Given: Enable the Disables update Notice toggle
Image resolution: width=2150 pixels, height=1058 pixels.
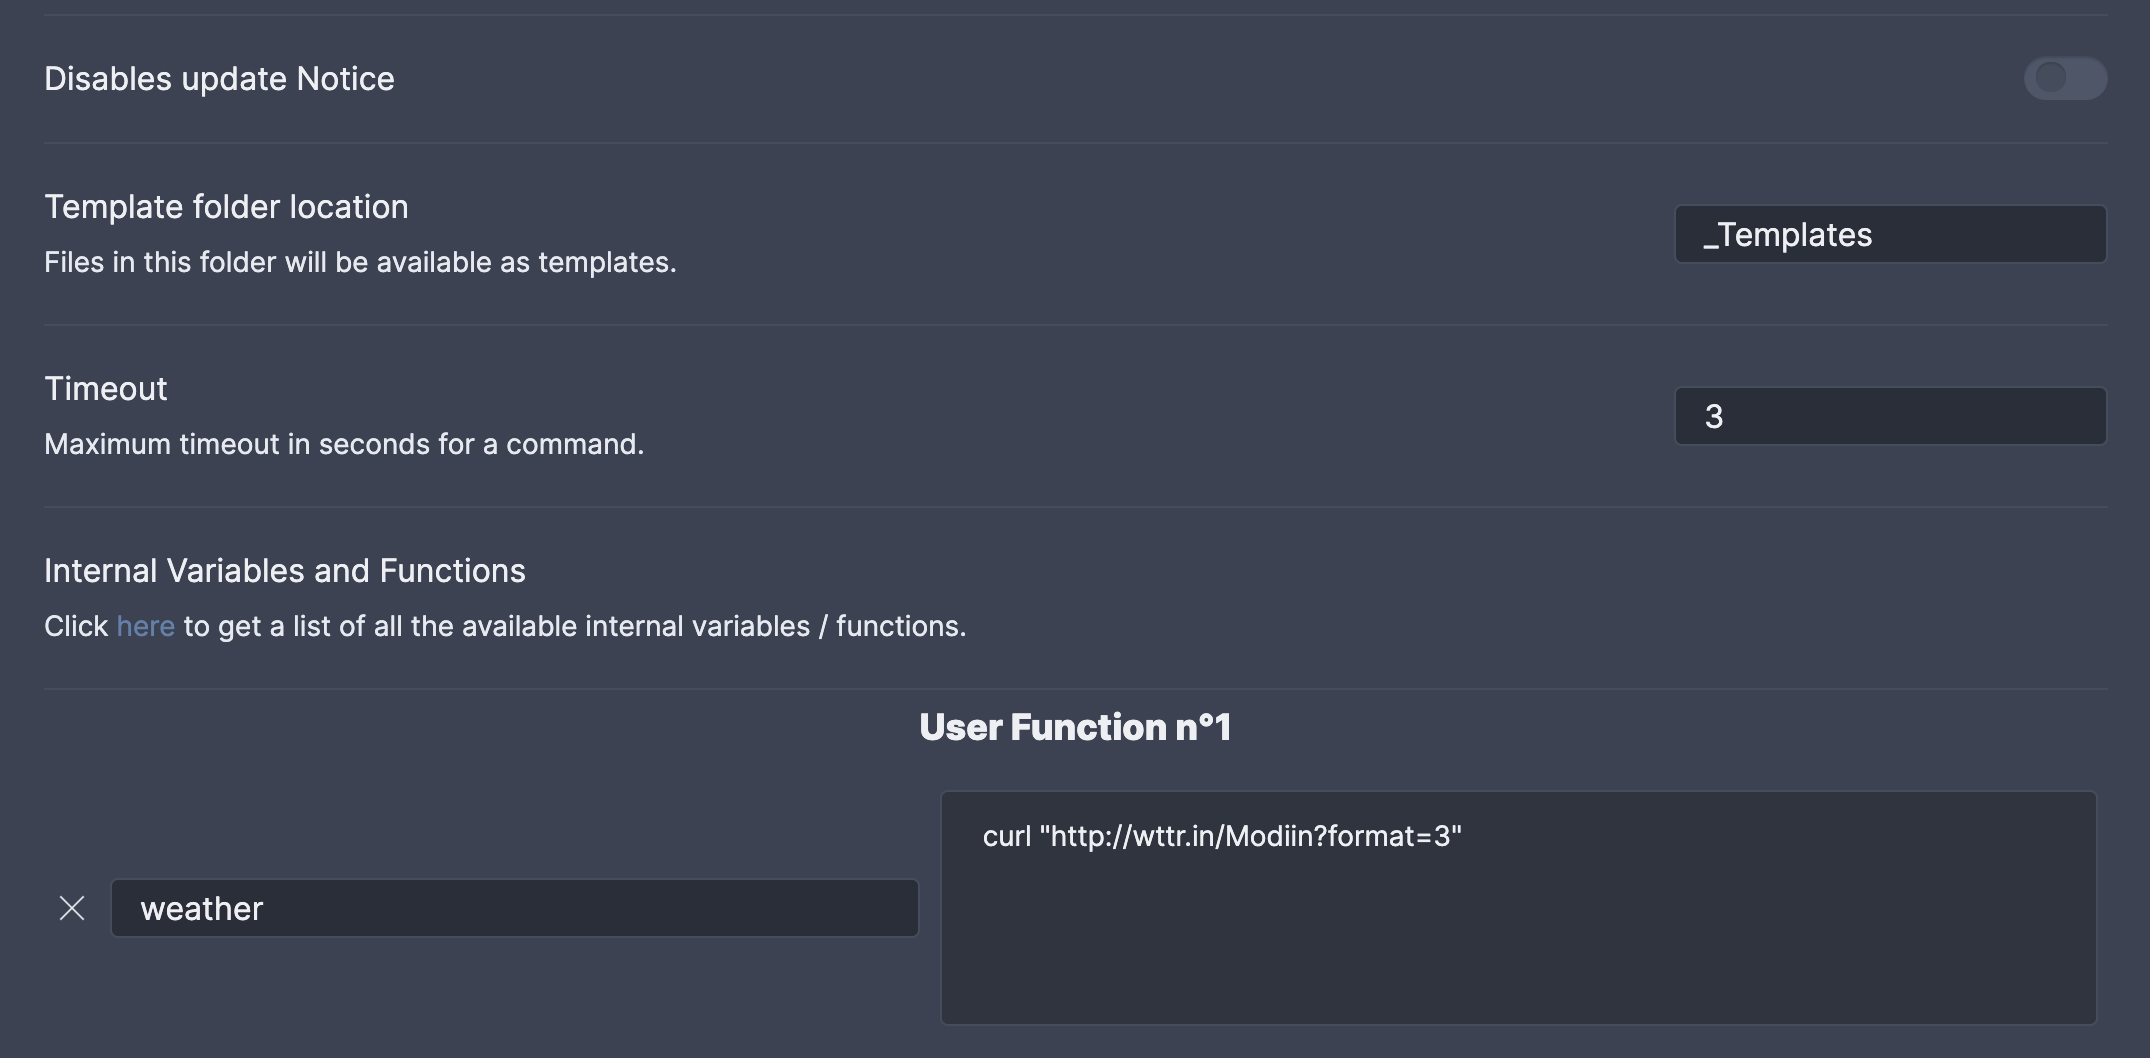Looking at the screenshot, I should 2066,77.
